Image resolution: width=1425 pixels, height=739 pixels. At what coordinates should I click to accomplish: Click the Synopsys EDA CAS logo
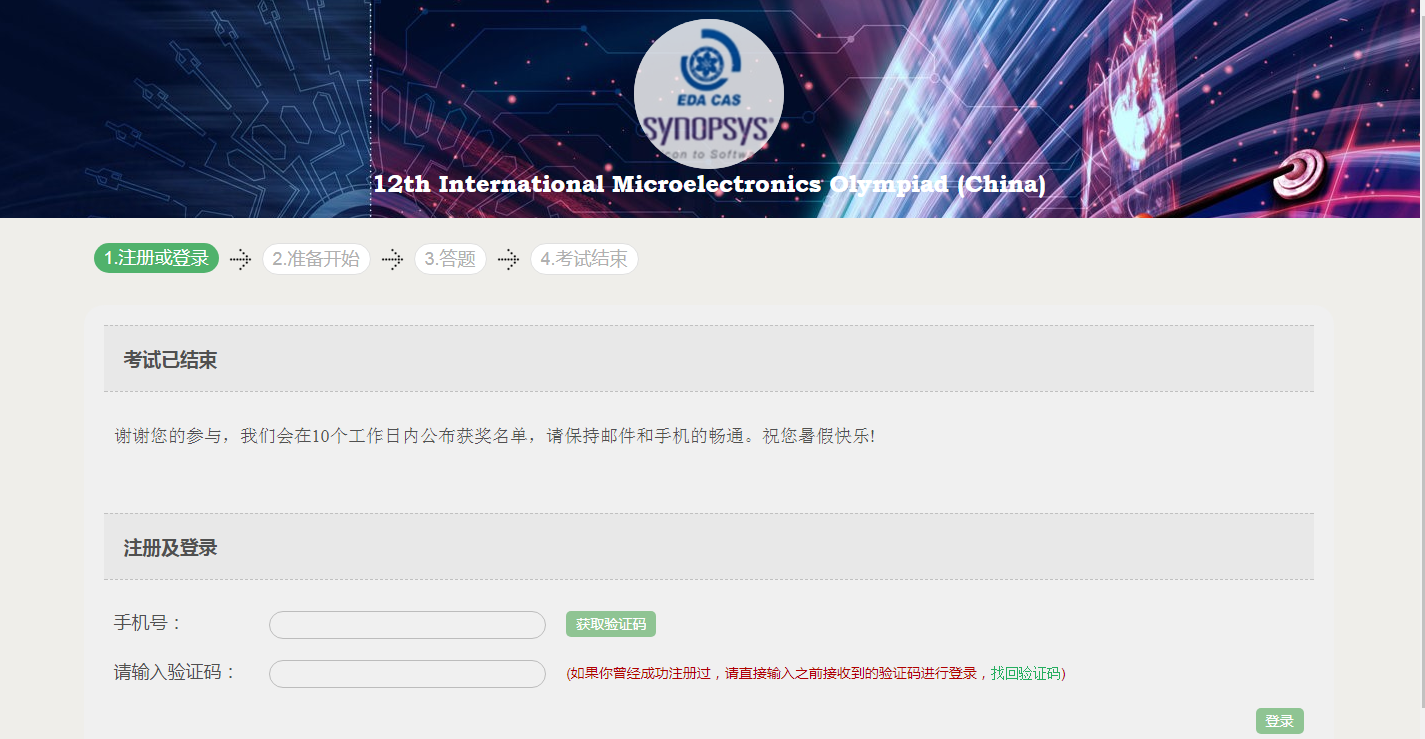708,94
